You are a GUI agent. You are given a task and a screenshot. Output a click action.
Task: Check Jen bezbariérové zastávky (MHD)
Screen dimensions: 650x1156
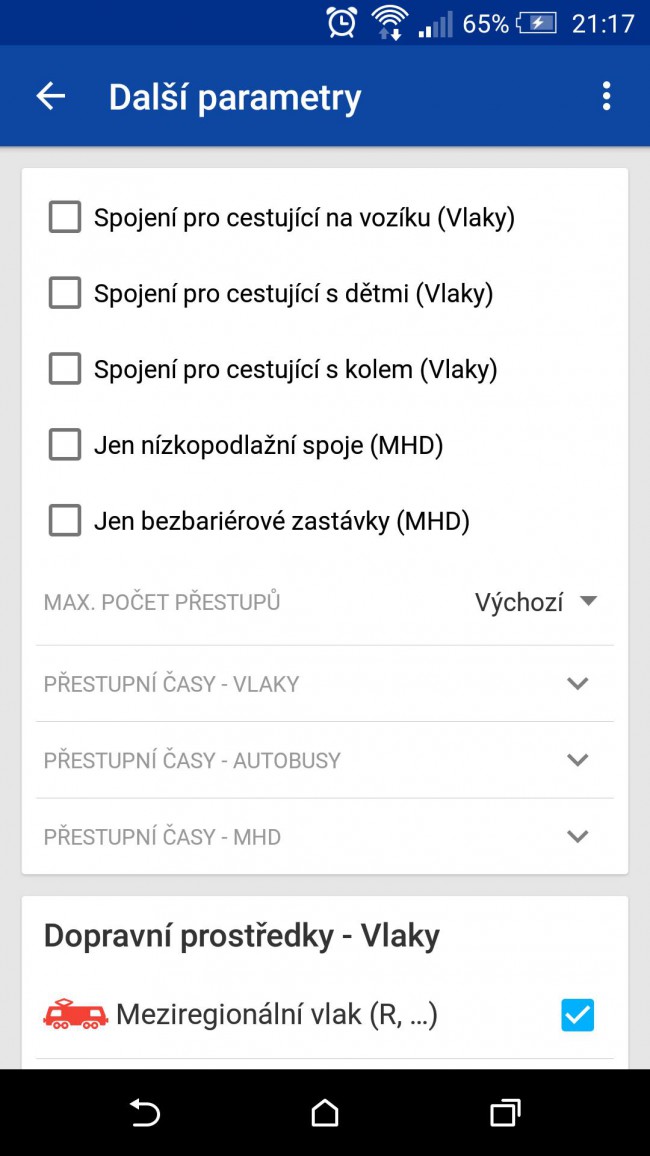[x=65, y=521]
